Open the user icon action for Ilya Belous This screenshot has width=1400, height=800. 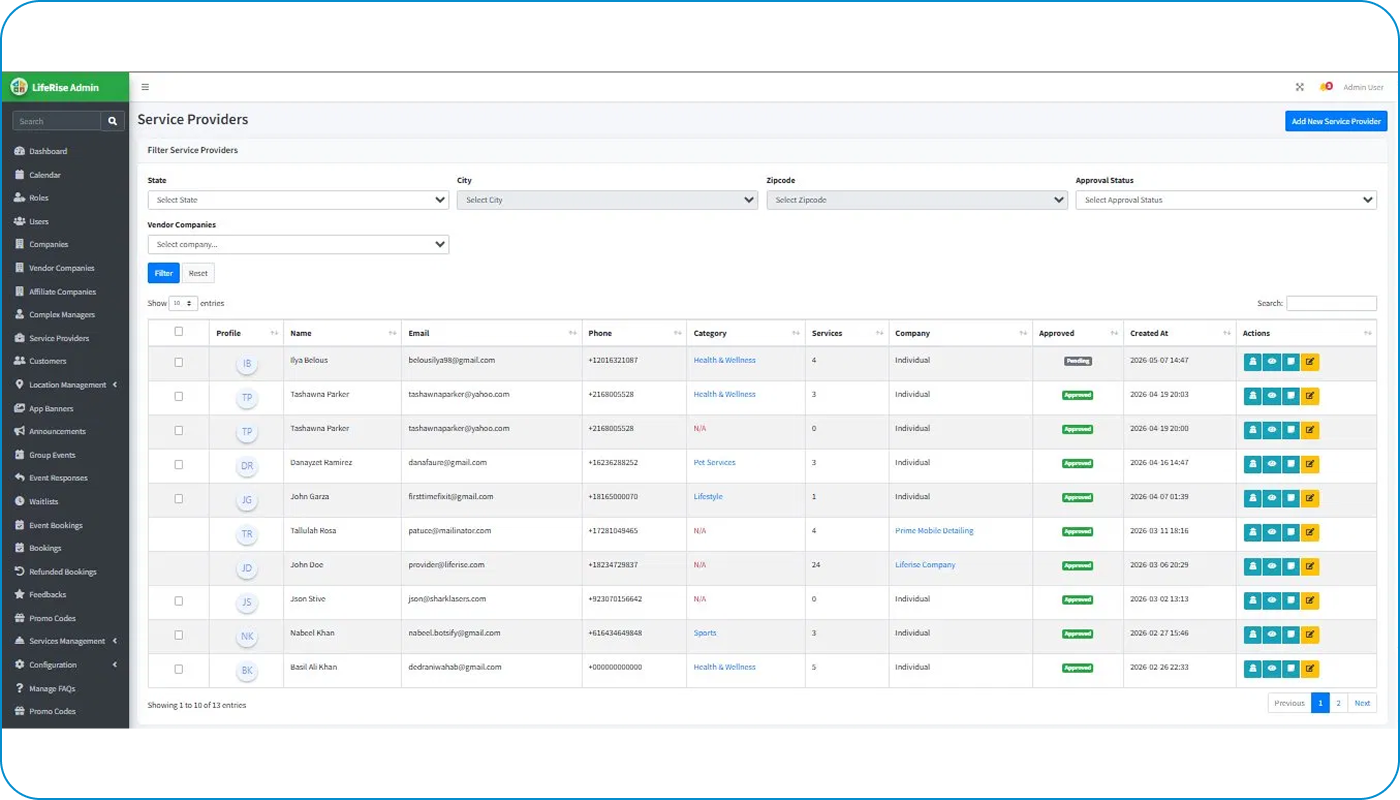(1252, 362)
